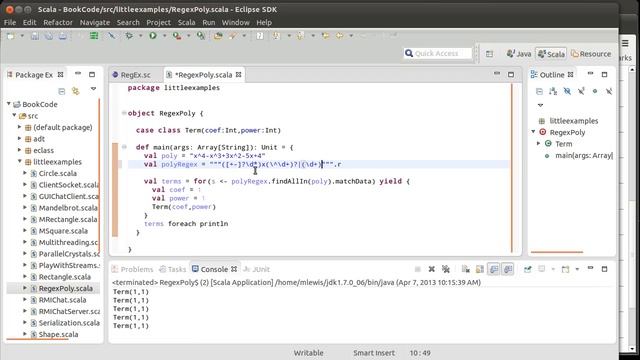Click the Back navigation arrow in toolbar
The width and height of the screenshot is (640, 360).
coord(339,36)
